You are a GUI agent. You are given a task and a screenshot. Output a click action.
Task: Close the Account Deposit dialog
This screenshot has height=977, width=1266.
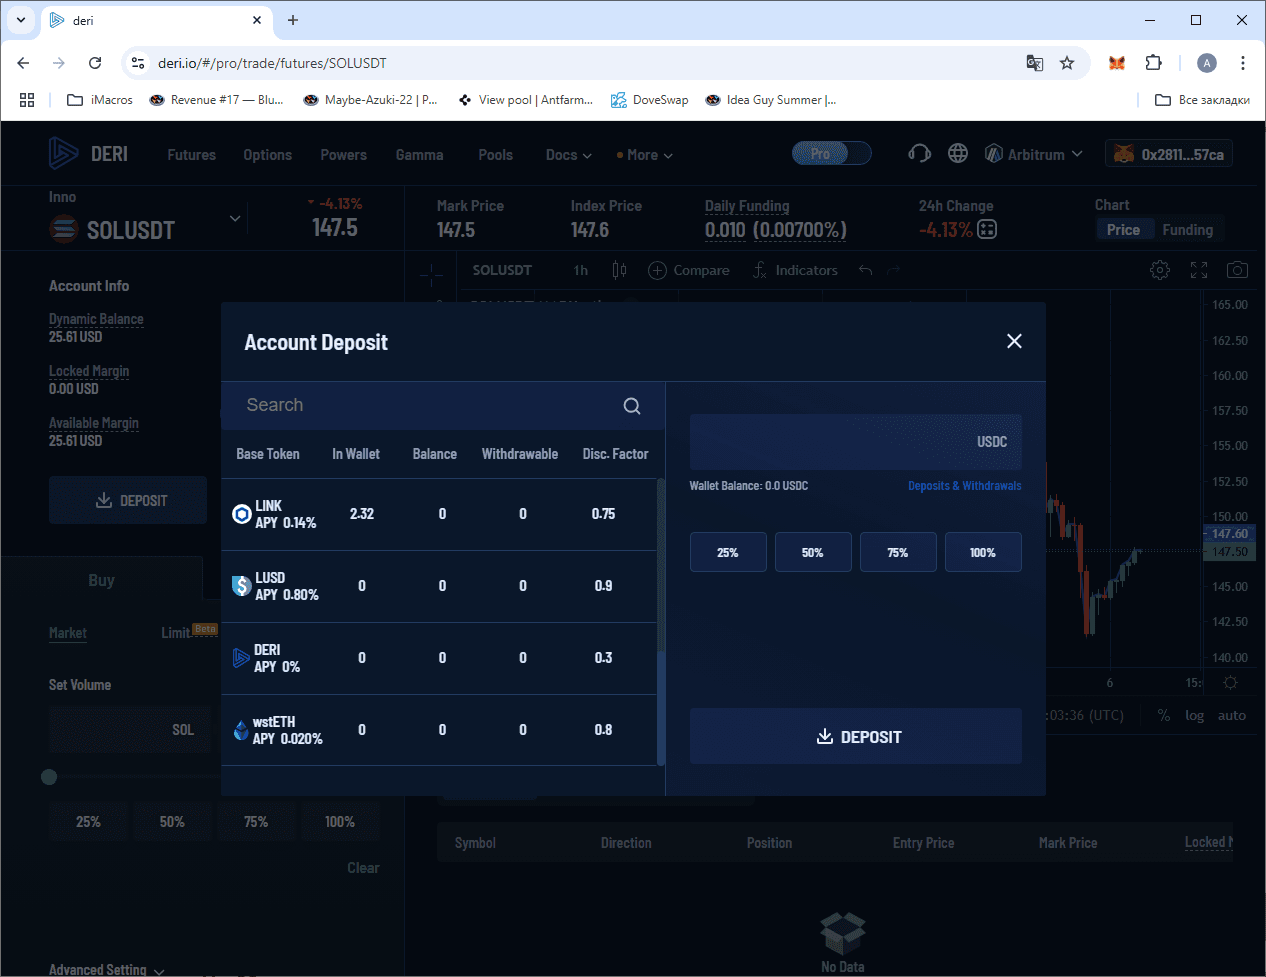pyautogui.click(x=1014, y=341)
